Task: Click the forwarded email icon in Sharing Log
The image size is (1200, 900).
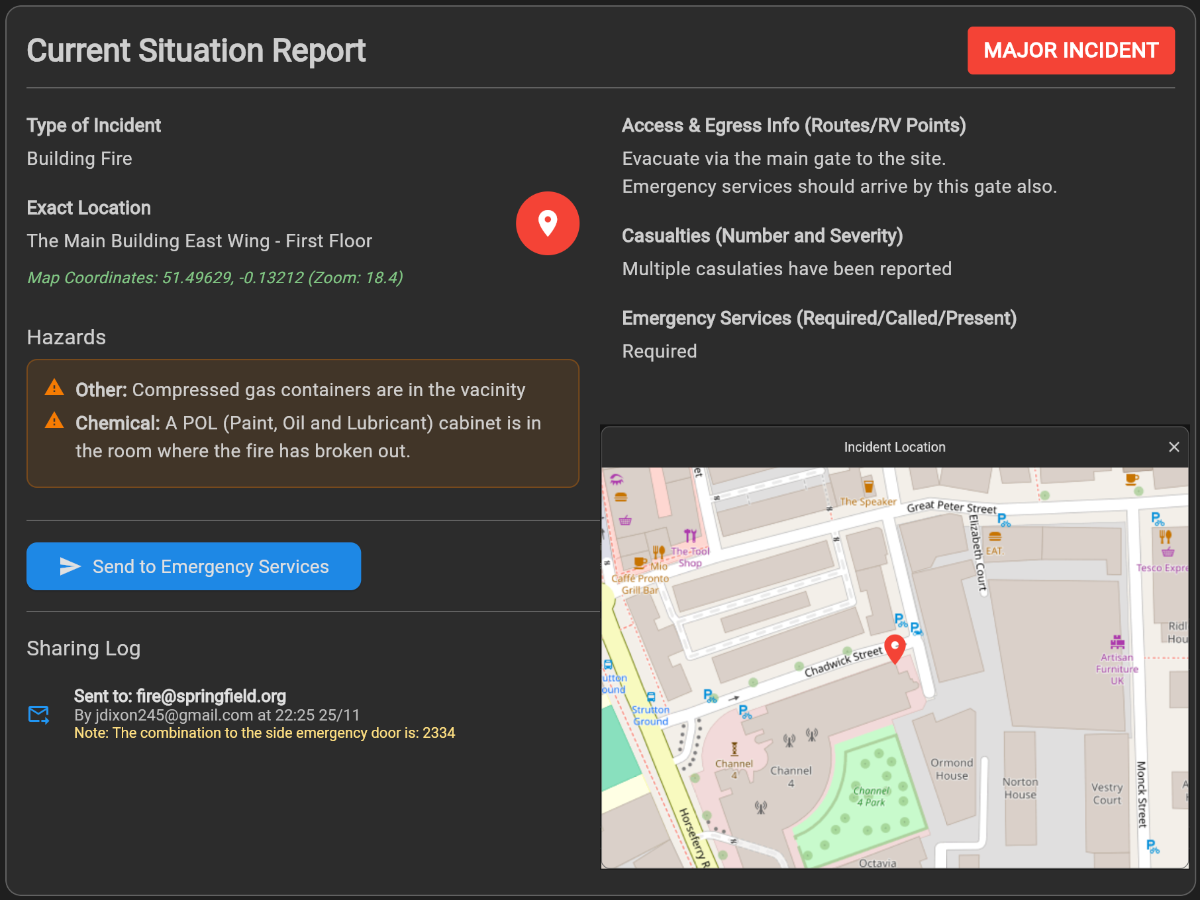Action: (x=39, y=714)
